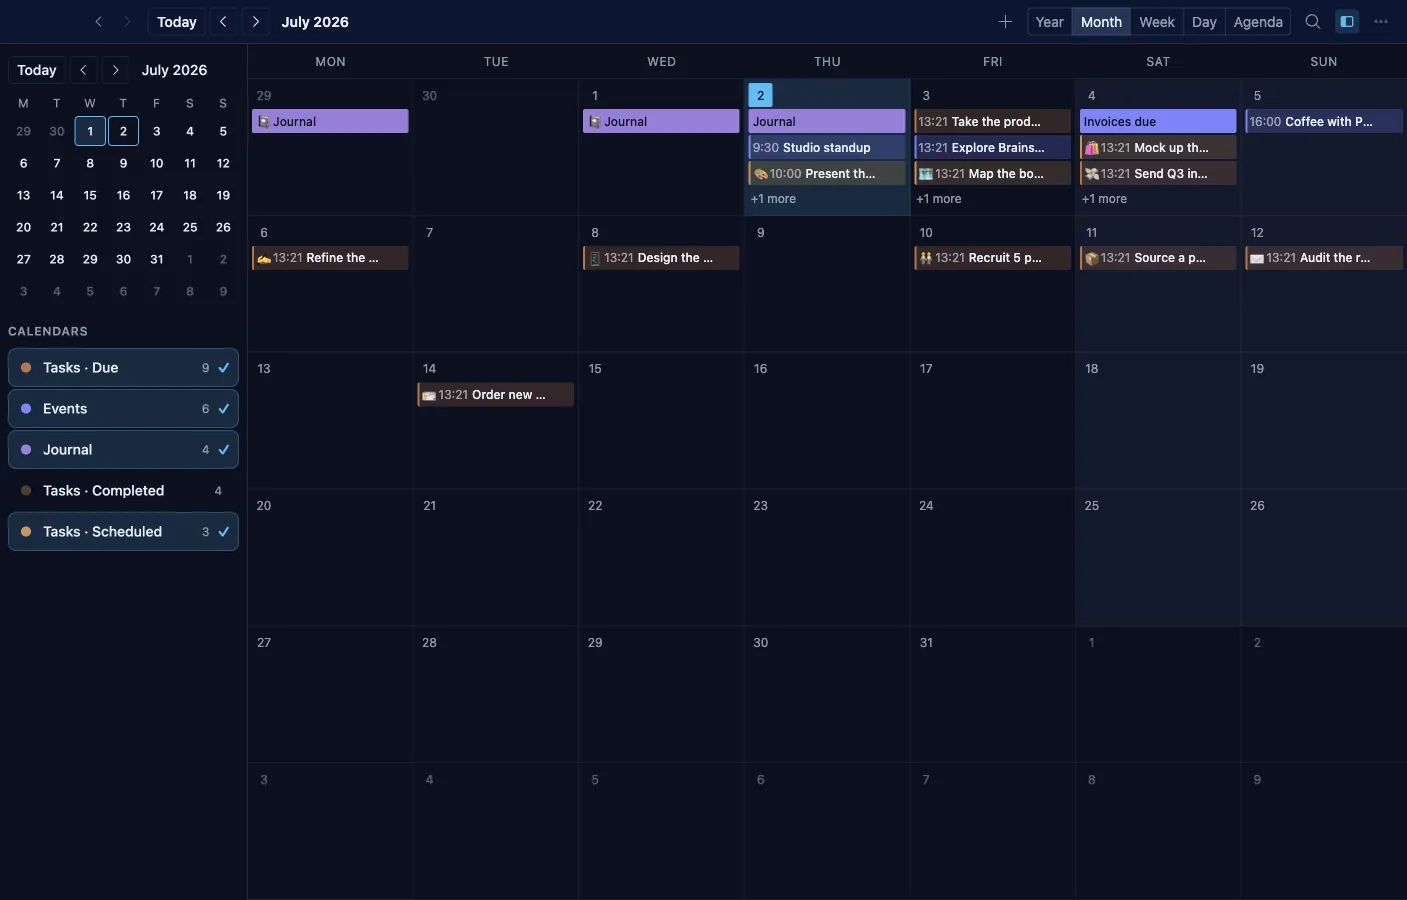Open the Journal entry on June 29
Viewport: 1407px width, 900px height.
coord(330,121)
